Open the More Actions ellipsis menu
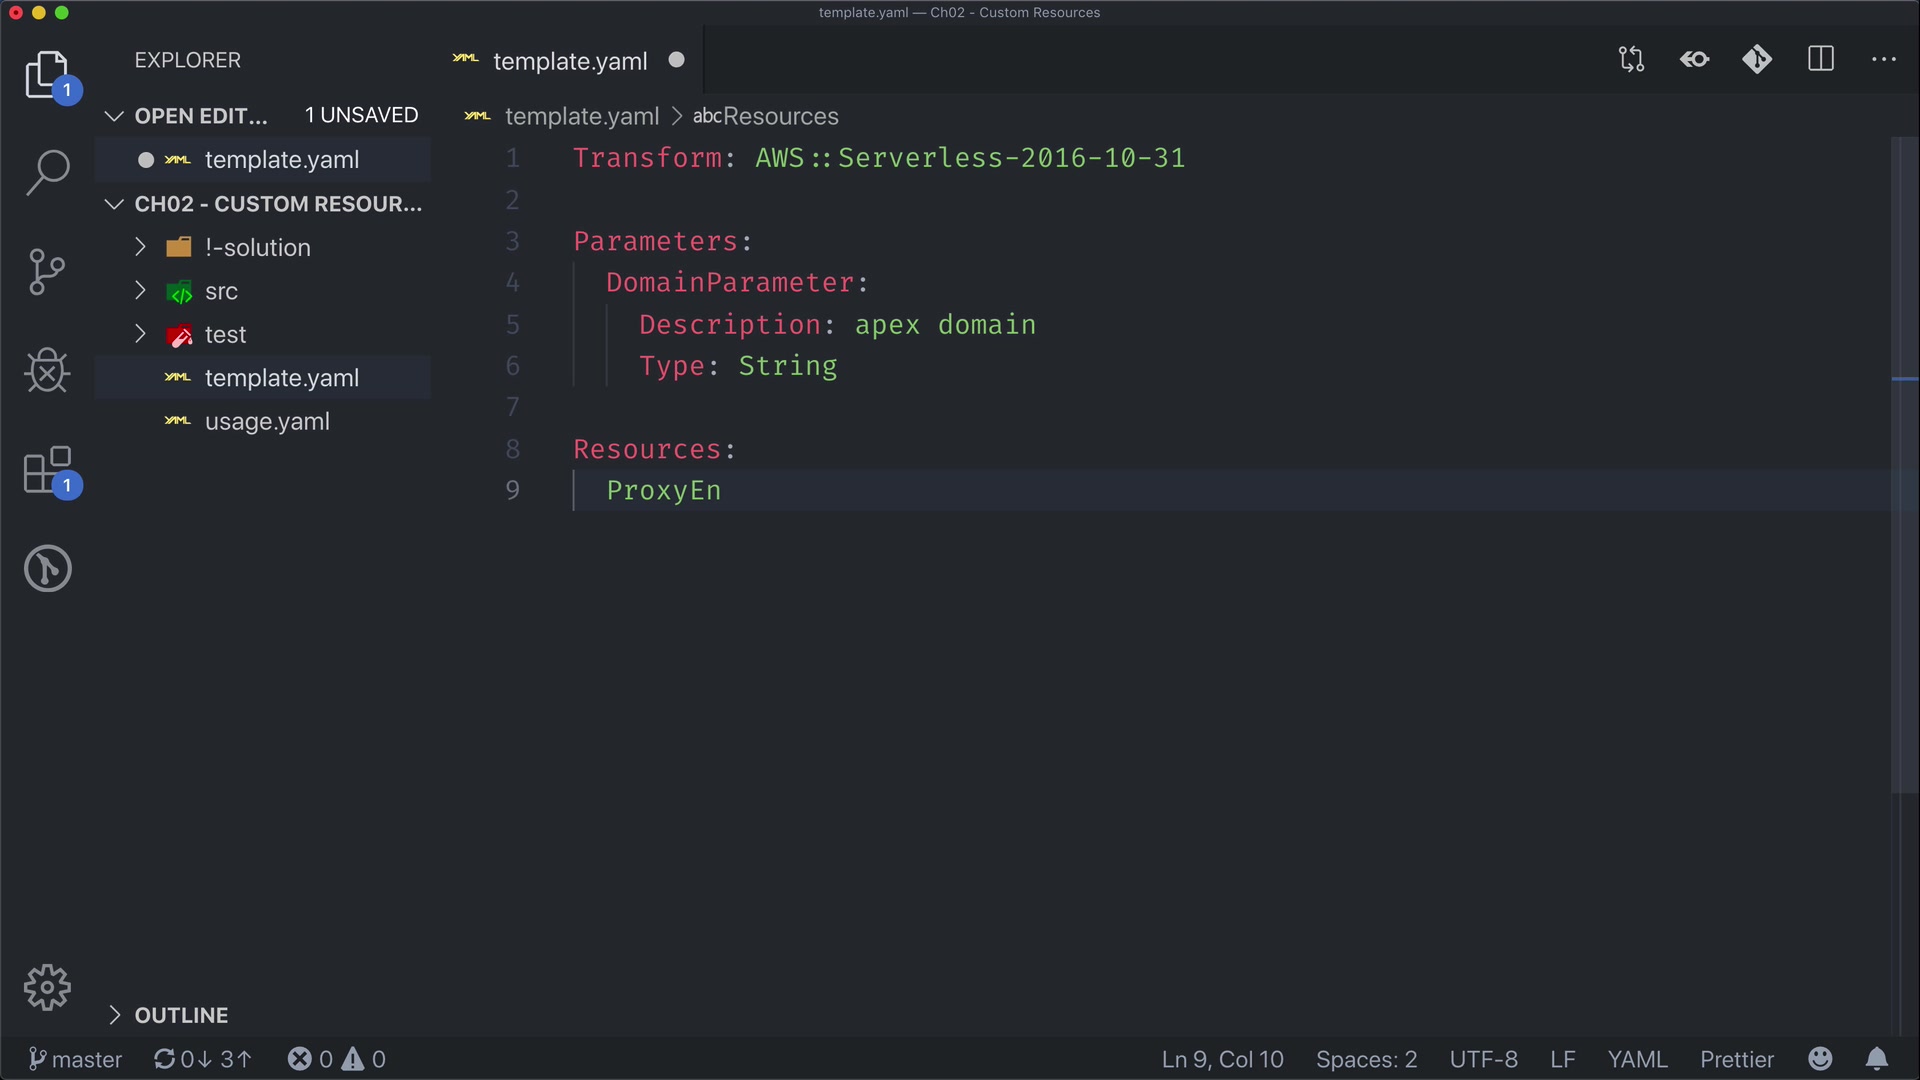 click(x=1883, y=60)
